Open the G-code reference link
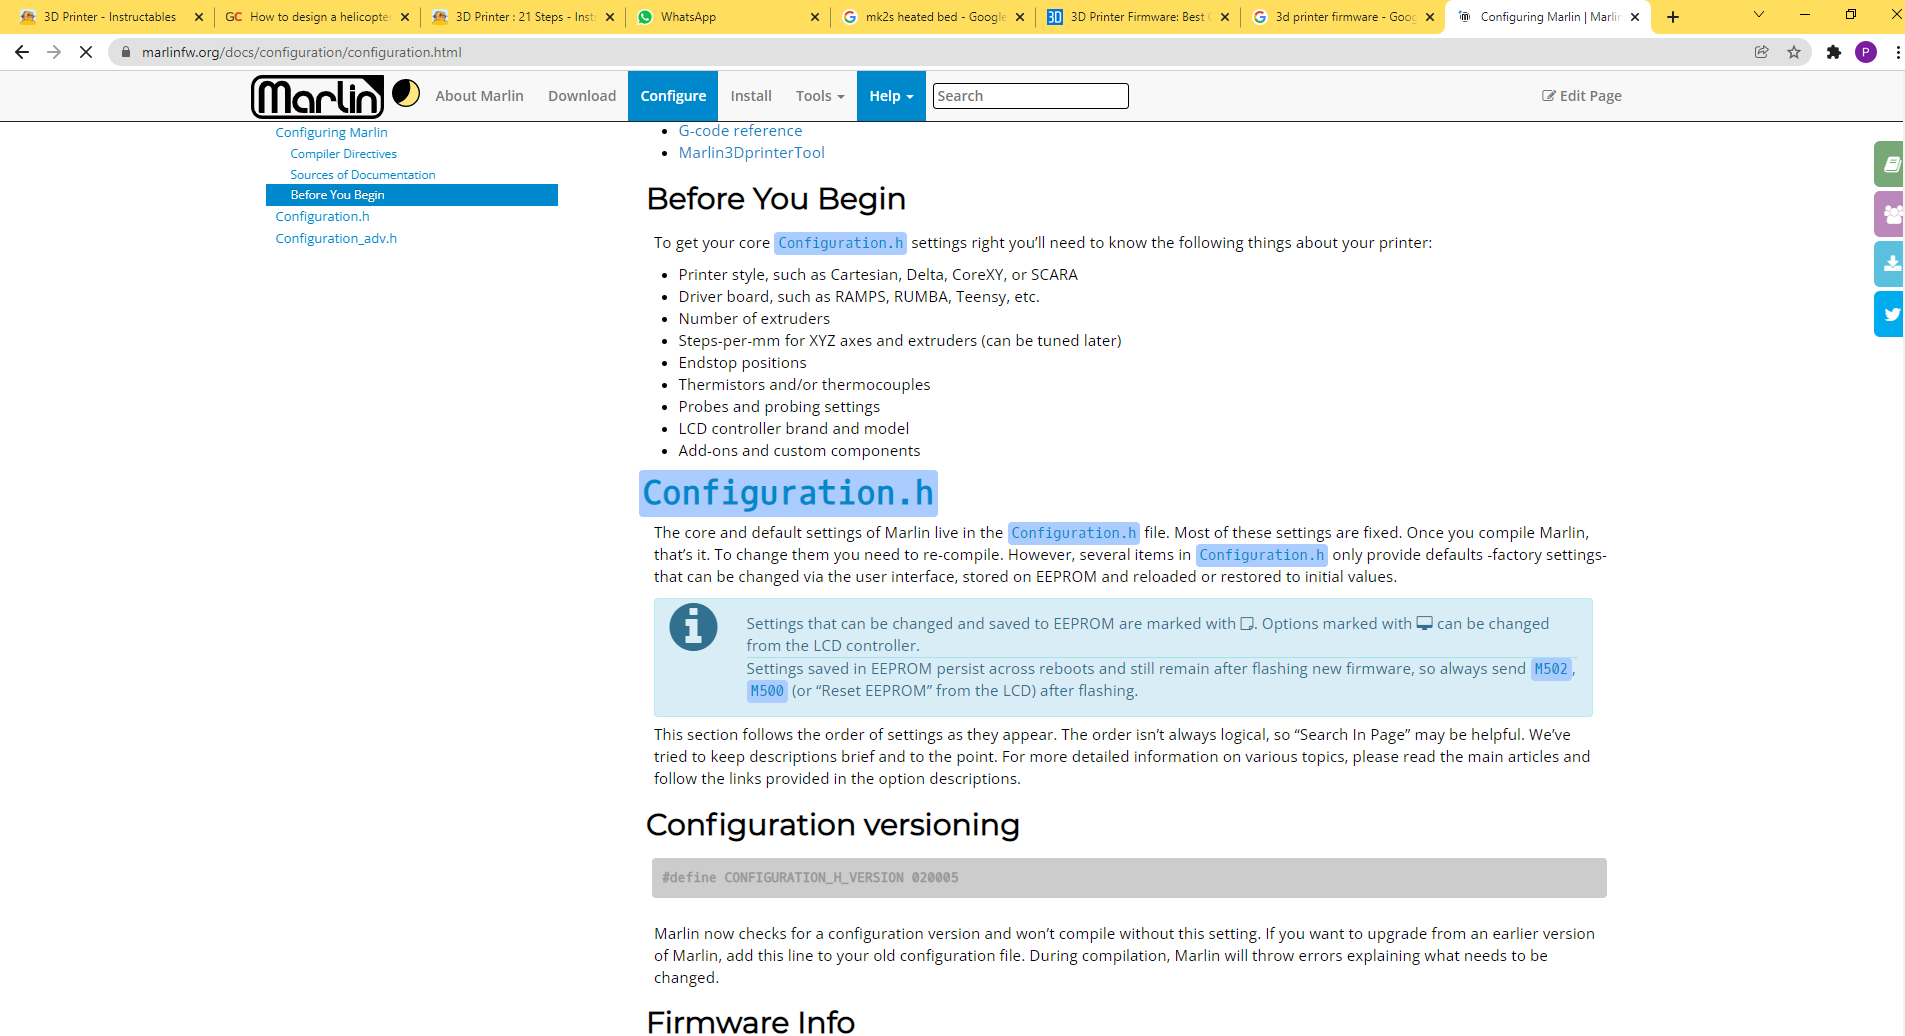The image size is (1905, 1036). 740,130
